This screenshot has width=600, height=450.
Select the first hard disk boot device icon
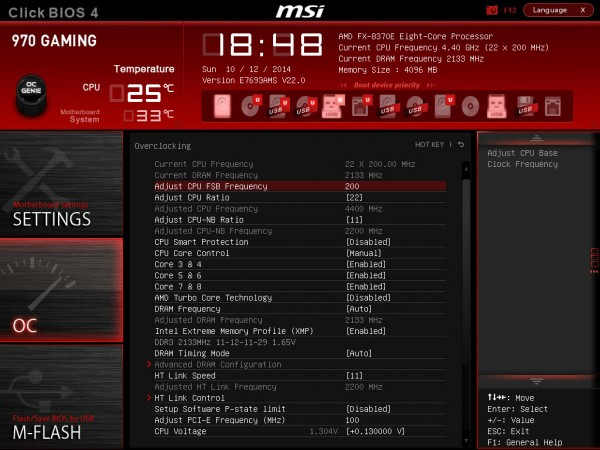coord(220,105)
